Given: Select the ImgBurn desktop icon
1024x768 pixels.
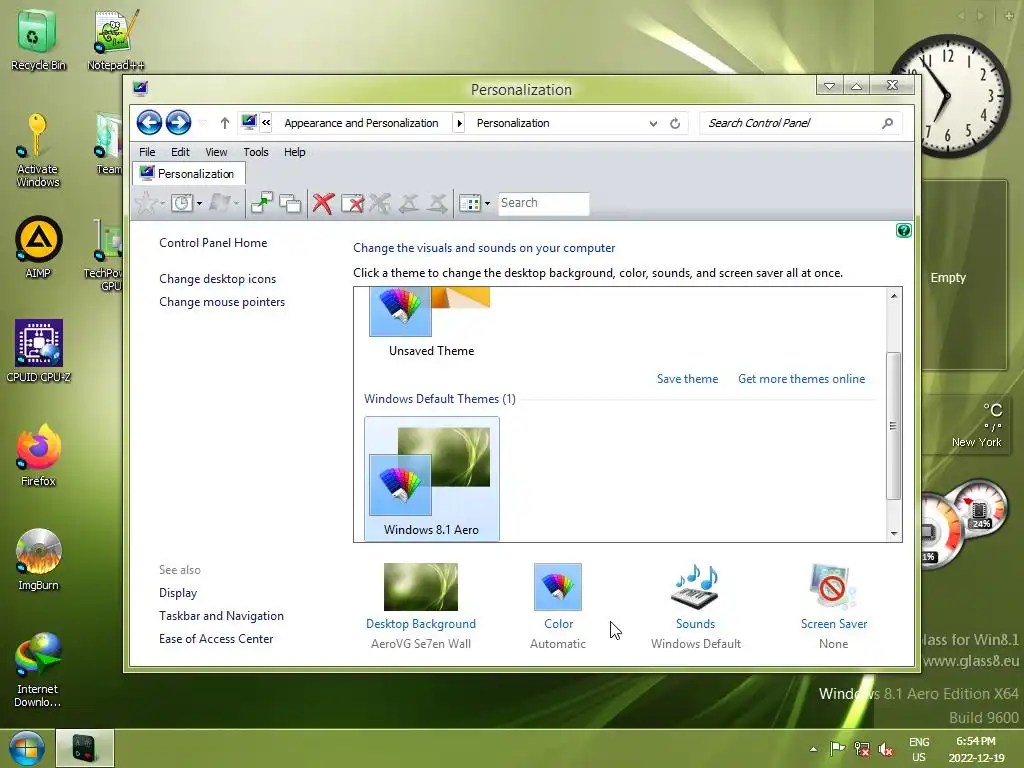Looking at the screenshot, I should 38,559.
